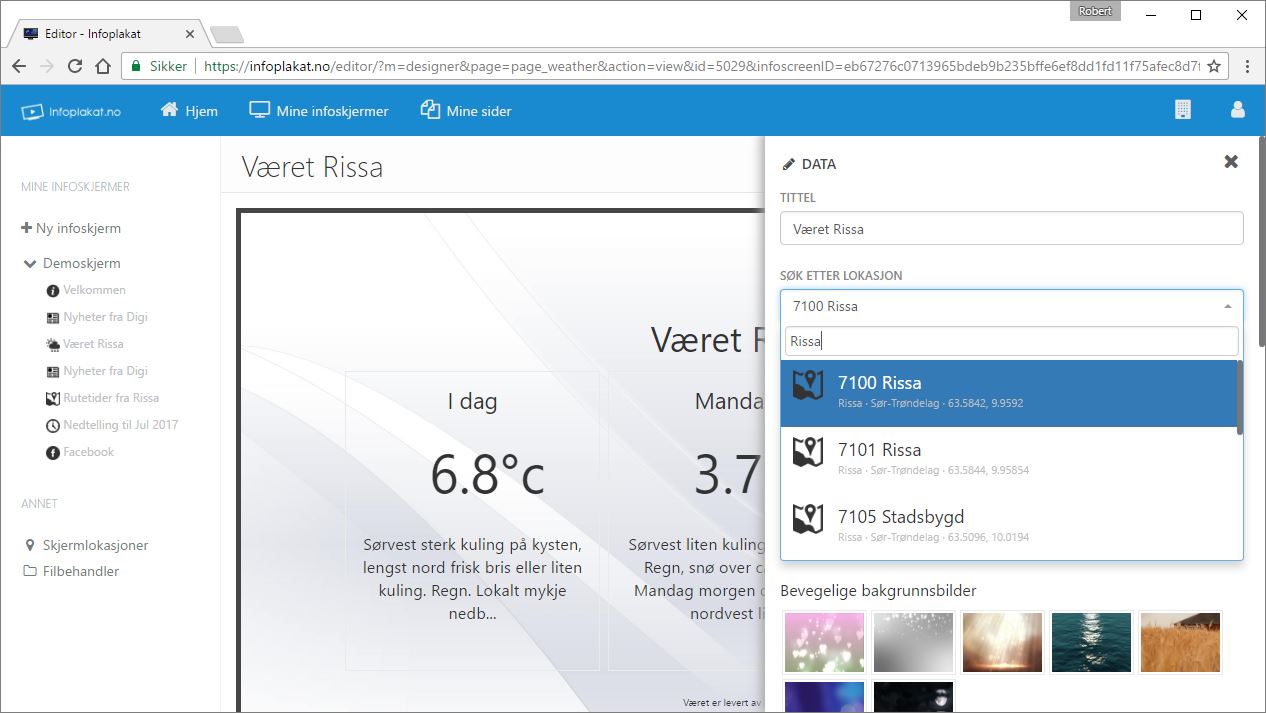Image resolution: width=1266 pixels, height=713 pixels.
Task: Select 7101 Rissa location result
Action: [x=1009, y=460]
